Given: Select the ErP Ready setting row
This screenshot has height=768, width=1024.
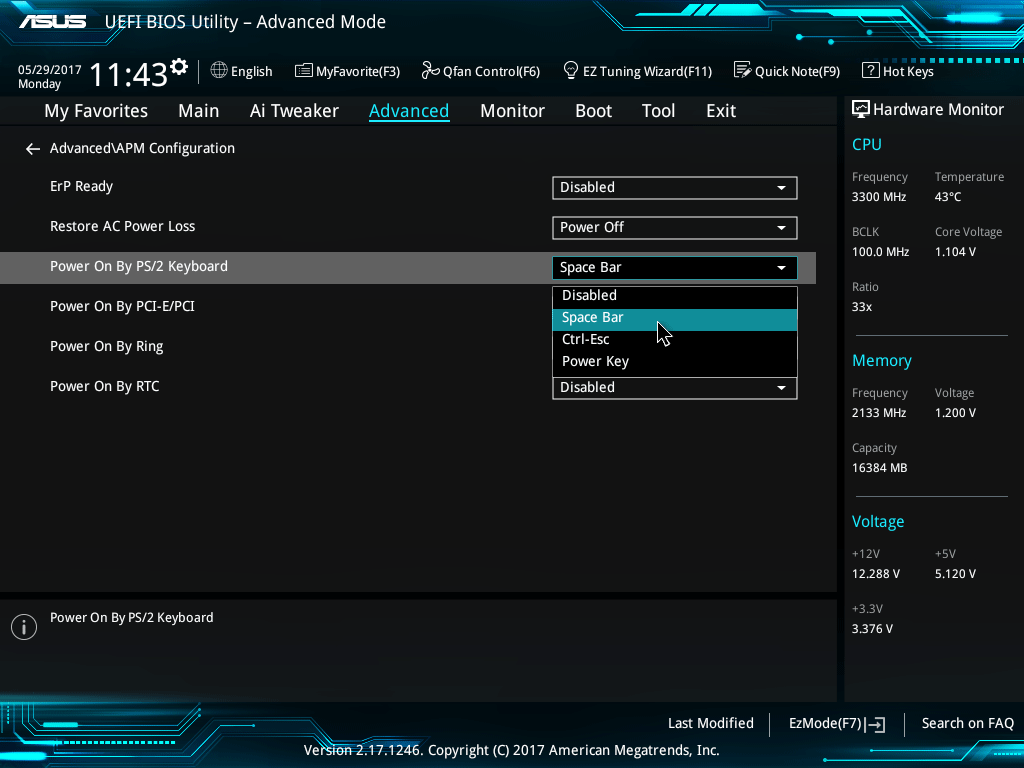Looking at the screenshot, I should click(408, 187).
